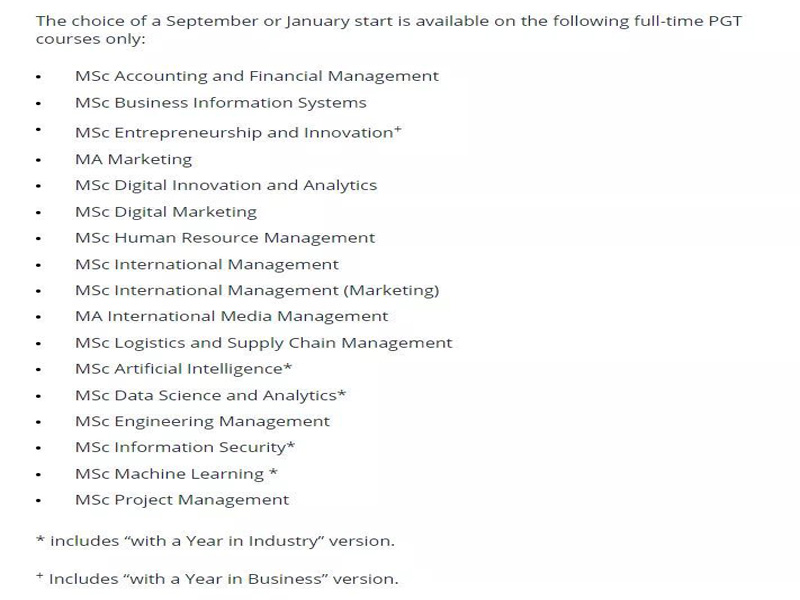800x600 pixels.
Task: Click MSc Data Science and Analytics
Action: [210, 396]
